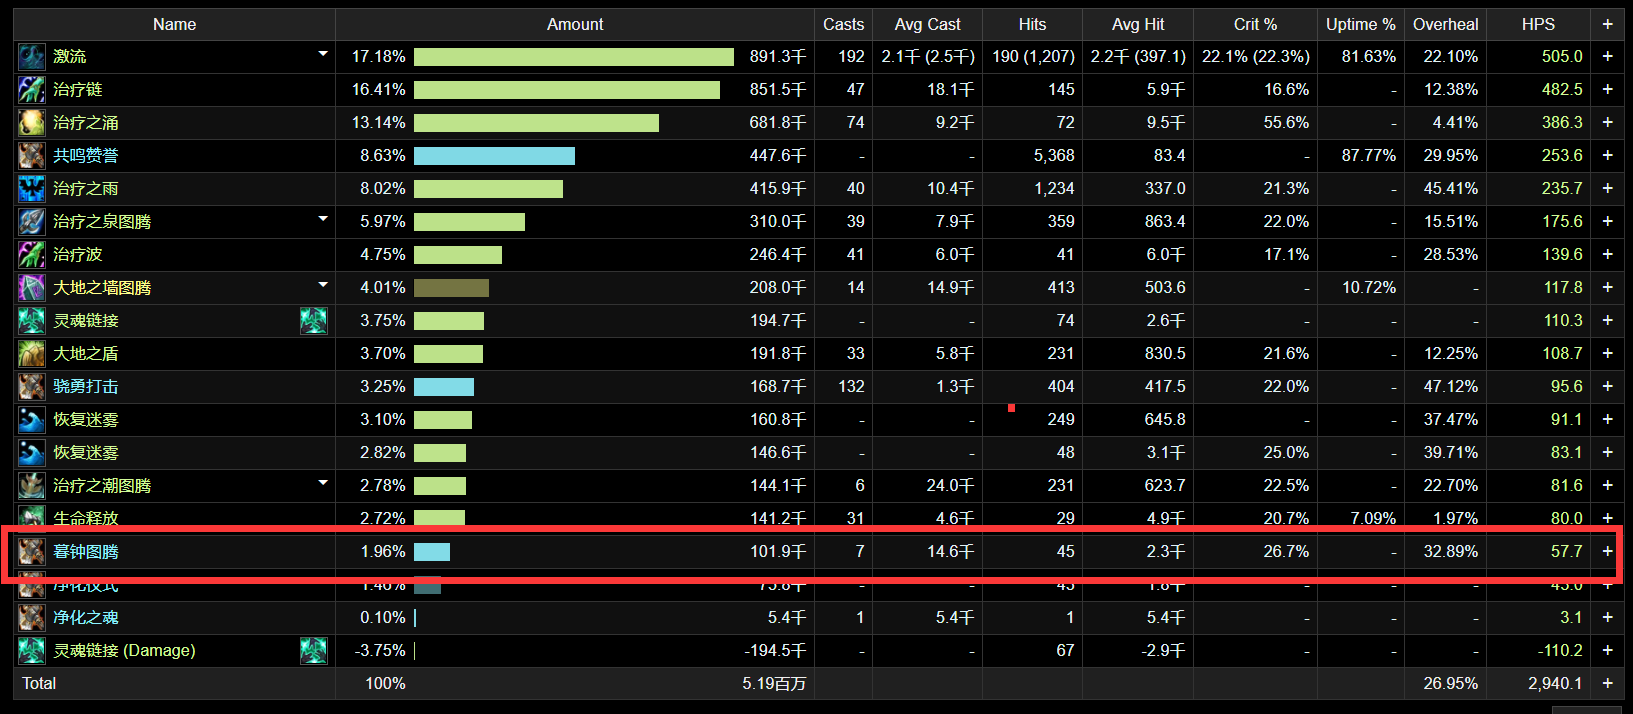This screenshot has width=1633, height=714.
Task: Open the 大地之盾 spell link
Action: coord(86,354)
